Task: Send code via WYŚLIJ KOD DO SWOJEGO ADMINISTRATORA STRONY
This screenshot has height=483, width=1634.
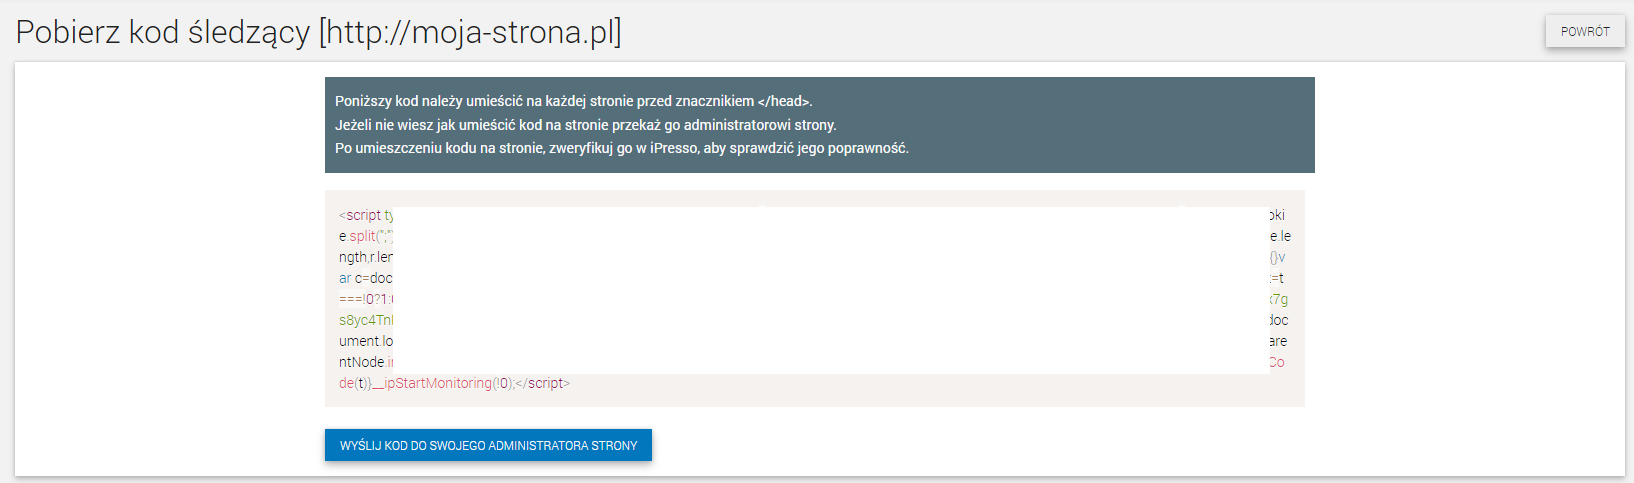Action: click(488, 445)
